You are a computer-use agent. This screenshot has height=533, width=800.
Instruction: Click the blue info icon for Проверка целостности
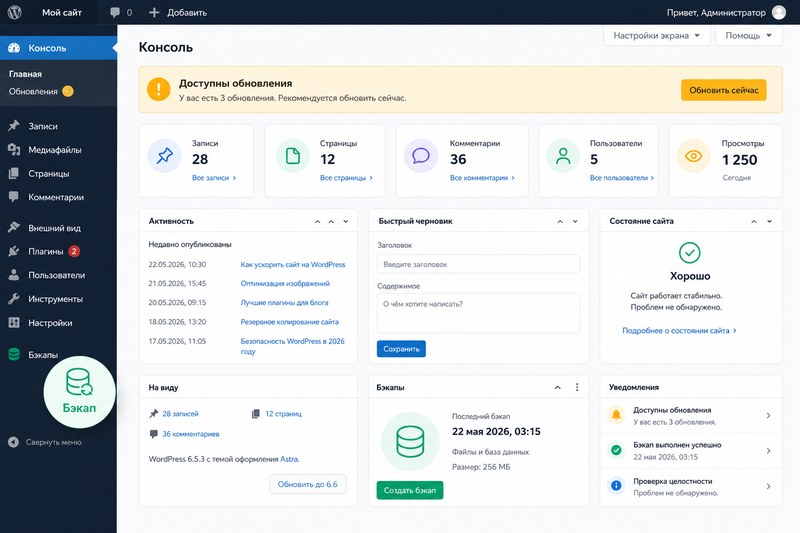pyautogui.click(x=616, y=486)
